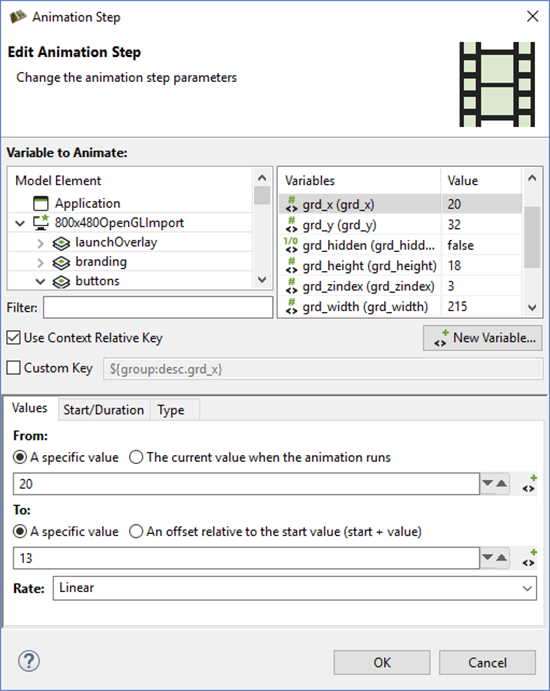This screenshot has width=550, height=691.
Task: Select the grd_width (grd_width) variable row
Action: pyautogui.click(x=400, y=307)
